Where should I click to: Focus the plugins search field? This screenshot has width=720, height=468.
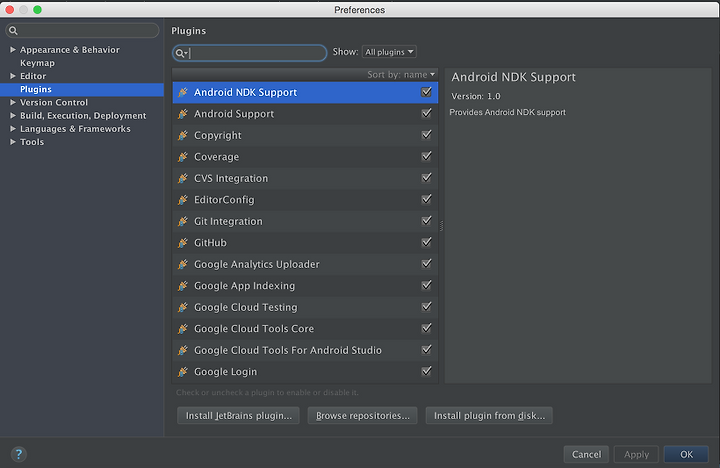[x=249, y=53]
